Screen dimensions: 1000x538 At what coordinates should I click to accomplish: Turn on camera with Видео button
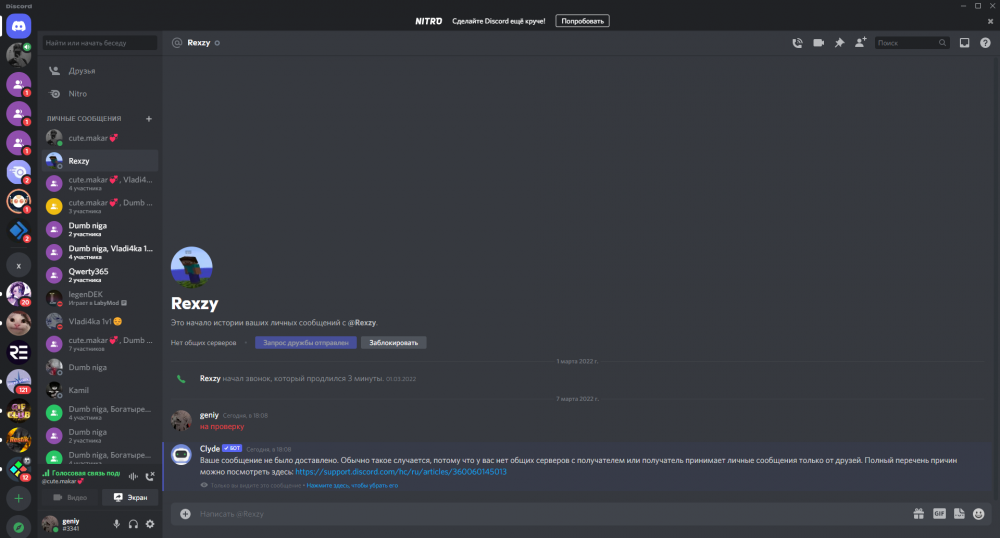[x=70, y=497]
